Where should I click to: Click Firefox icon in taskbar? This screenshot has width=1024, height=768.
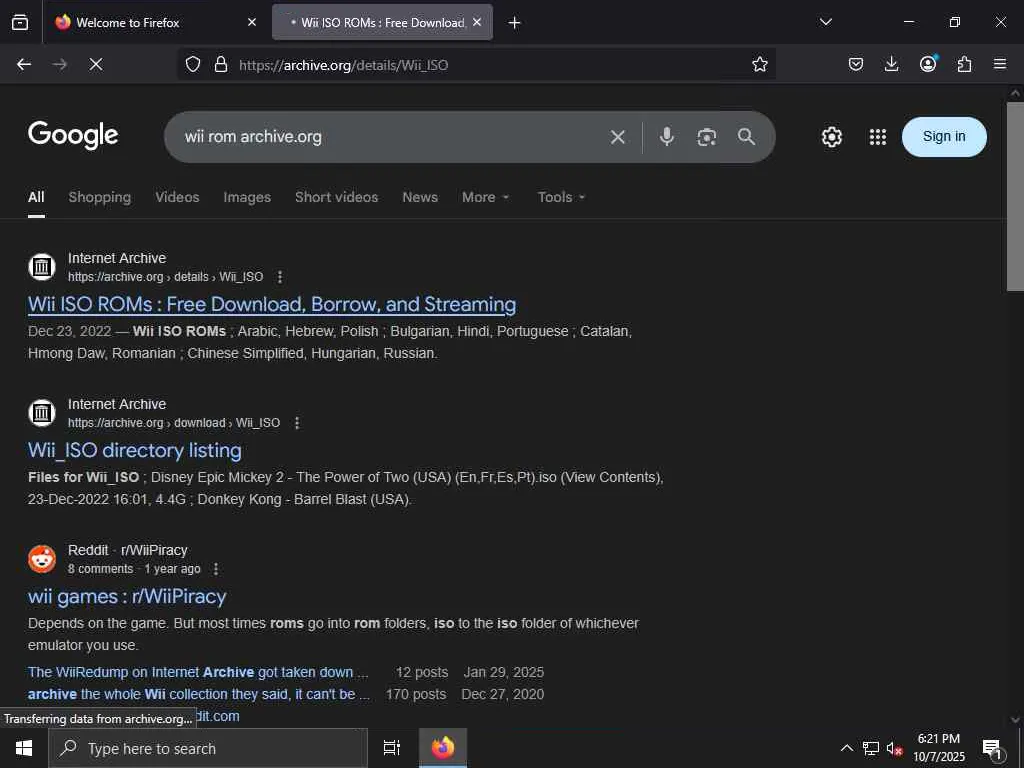(443, 748)
